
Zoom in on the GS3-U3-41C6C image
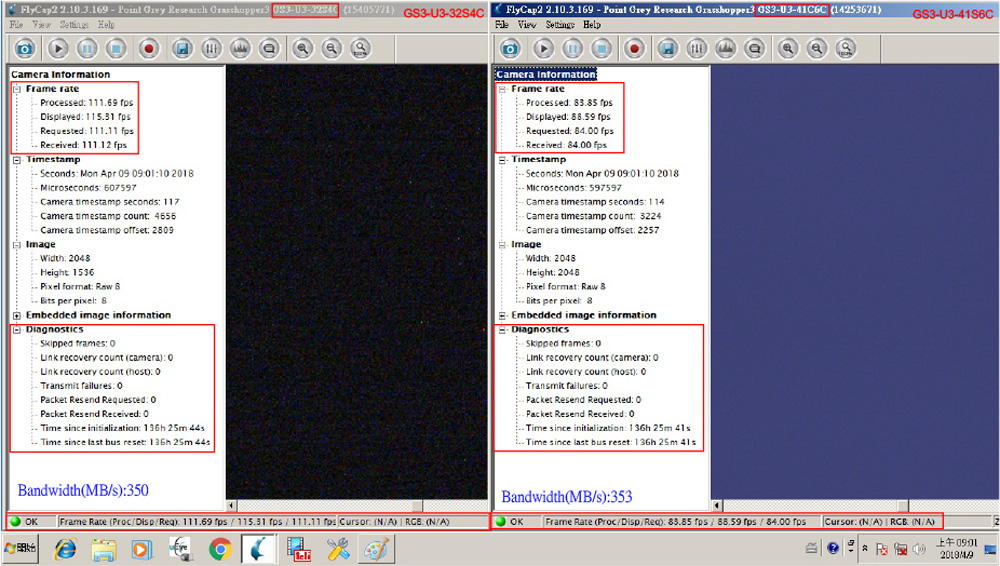pyautogui.click(x=788, y=47)
